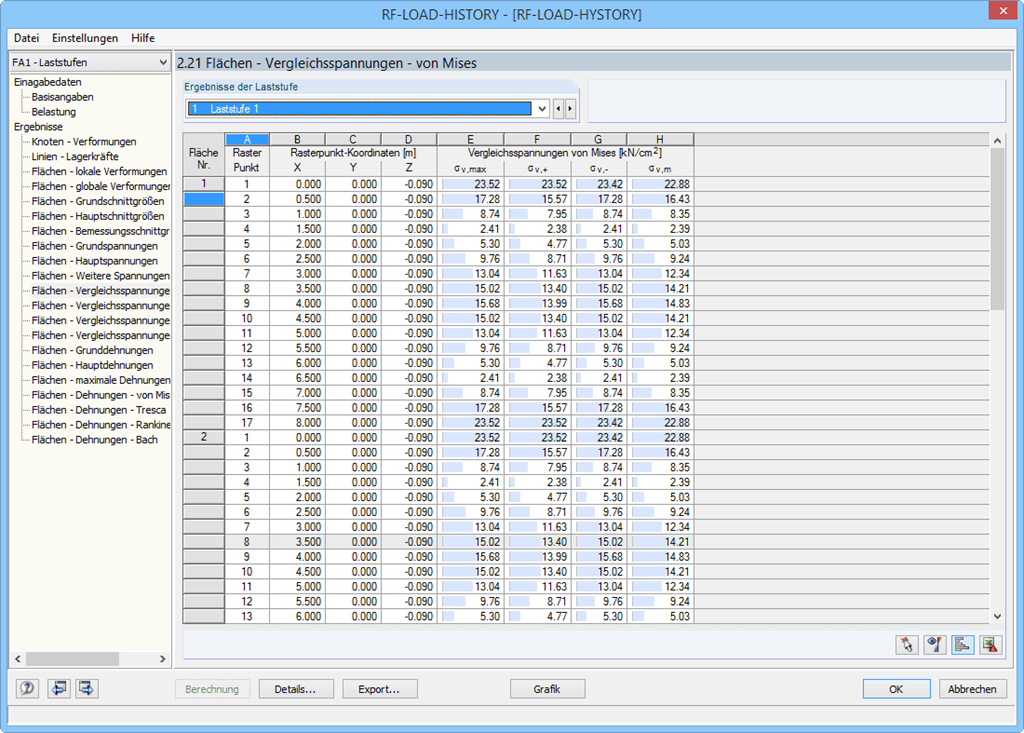Click raster point cell 14
The width and height of the screenshot is (1024, 733).
247,378
